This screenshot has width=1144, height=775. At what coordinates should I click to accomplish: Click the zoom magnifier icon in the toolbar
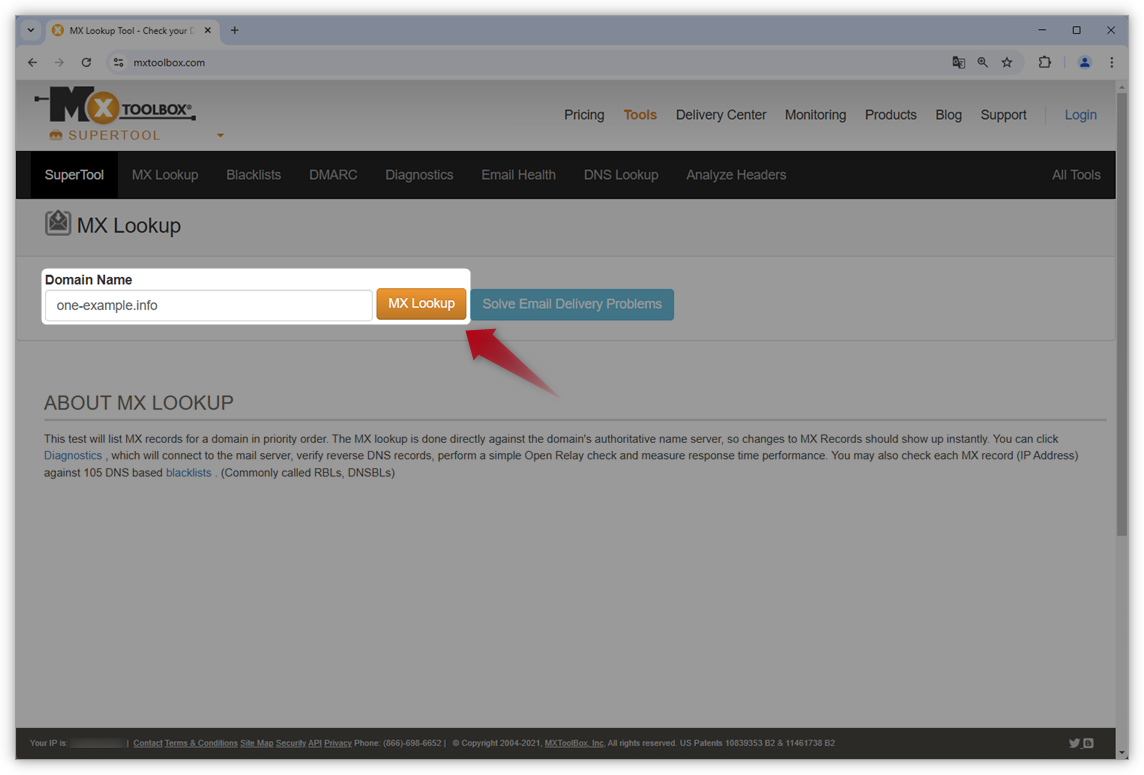(982, 62)
